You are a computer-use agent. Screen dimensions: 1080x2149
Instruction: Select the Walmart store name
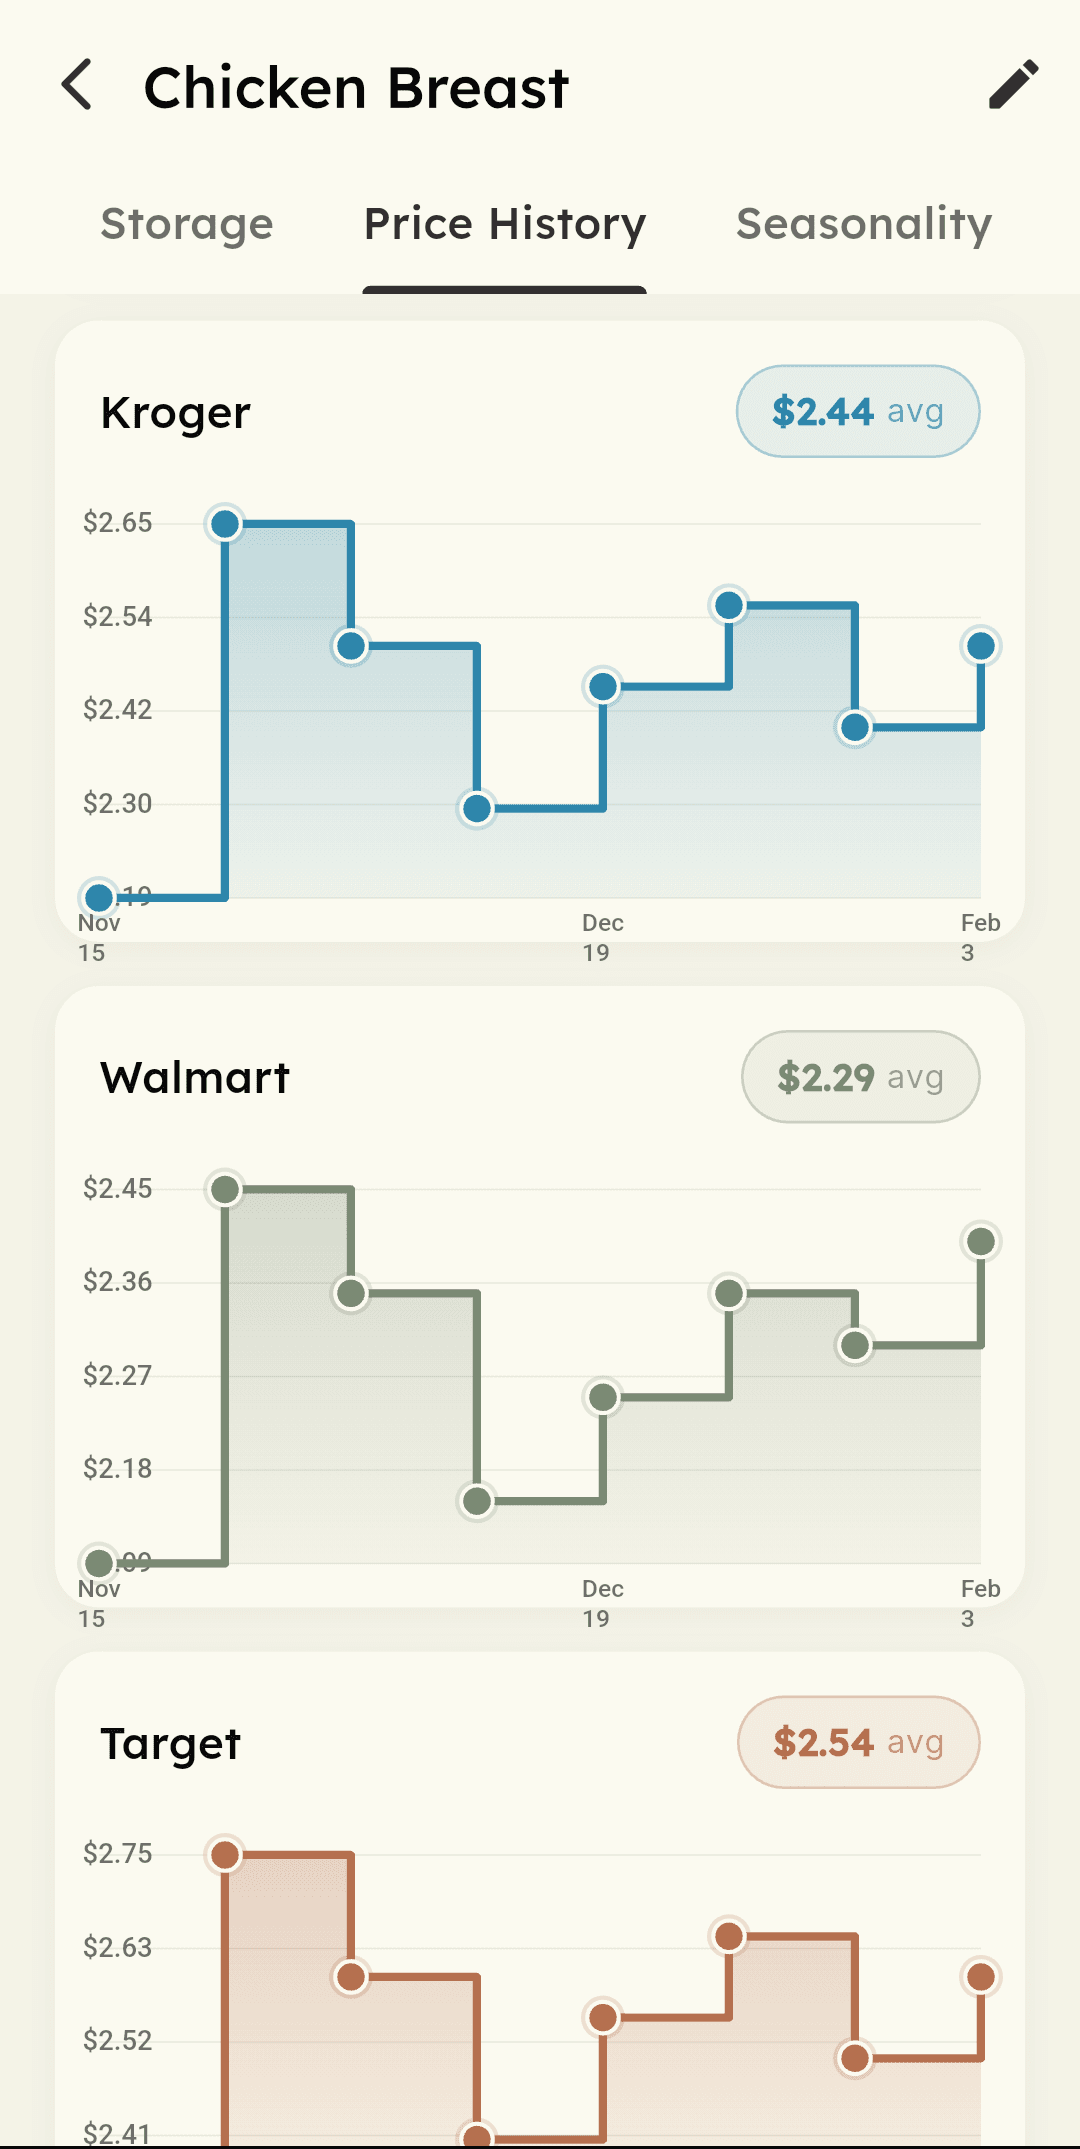(195, 1077)
